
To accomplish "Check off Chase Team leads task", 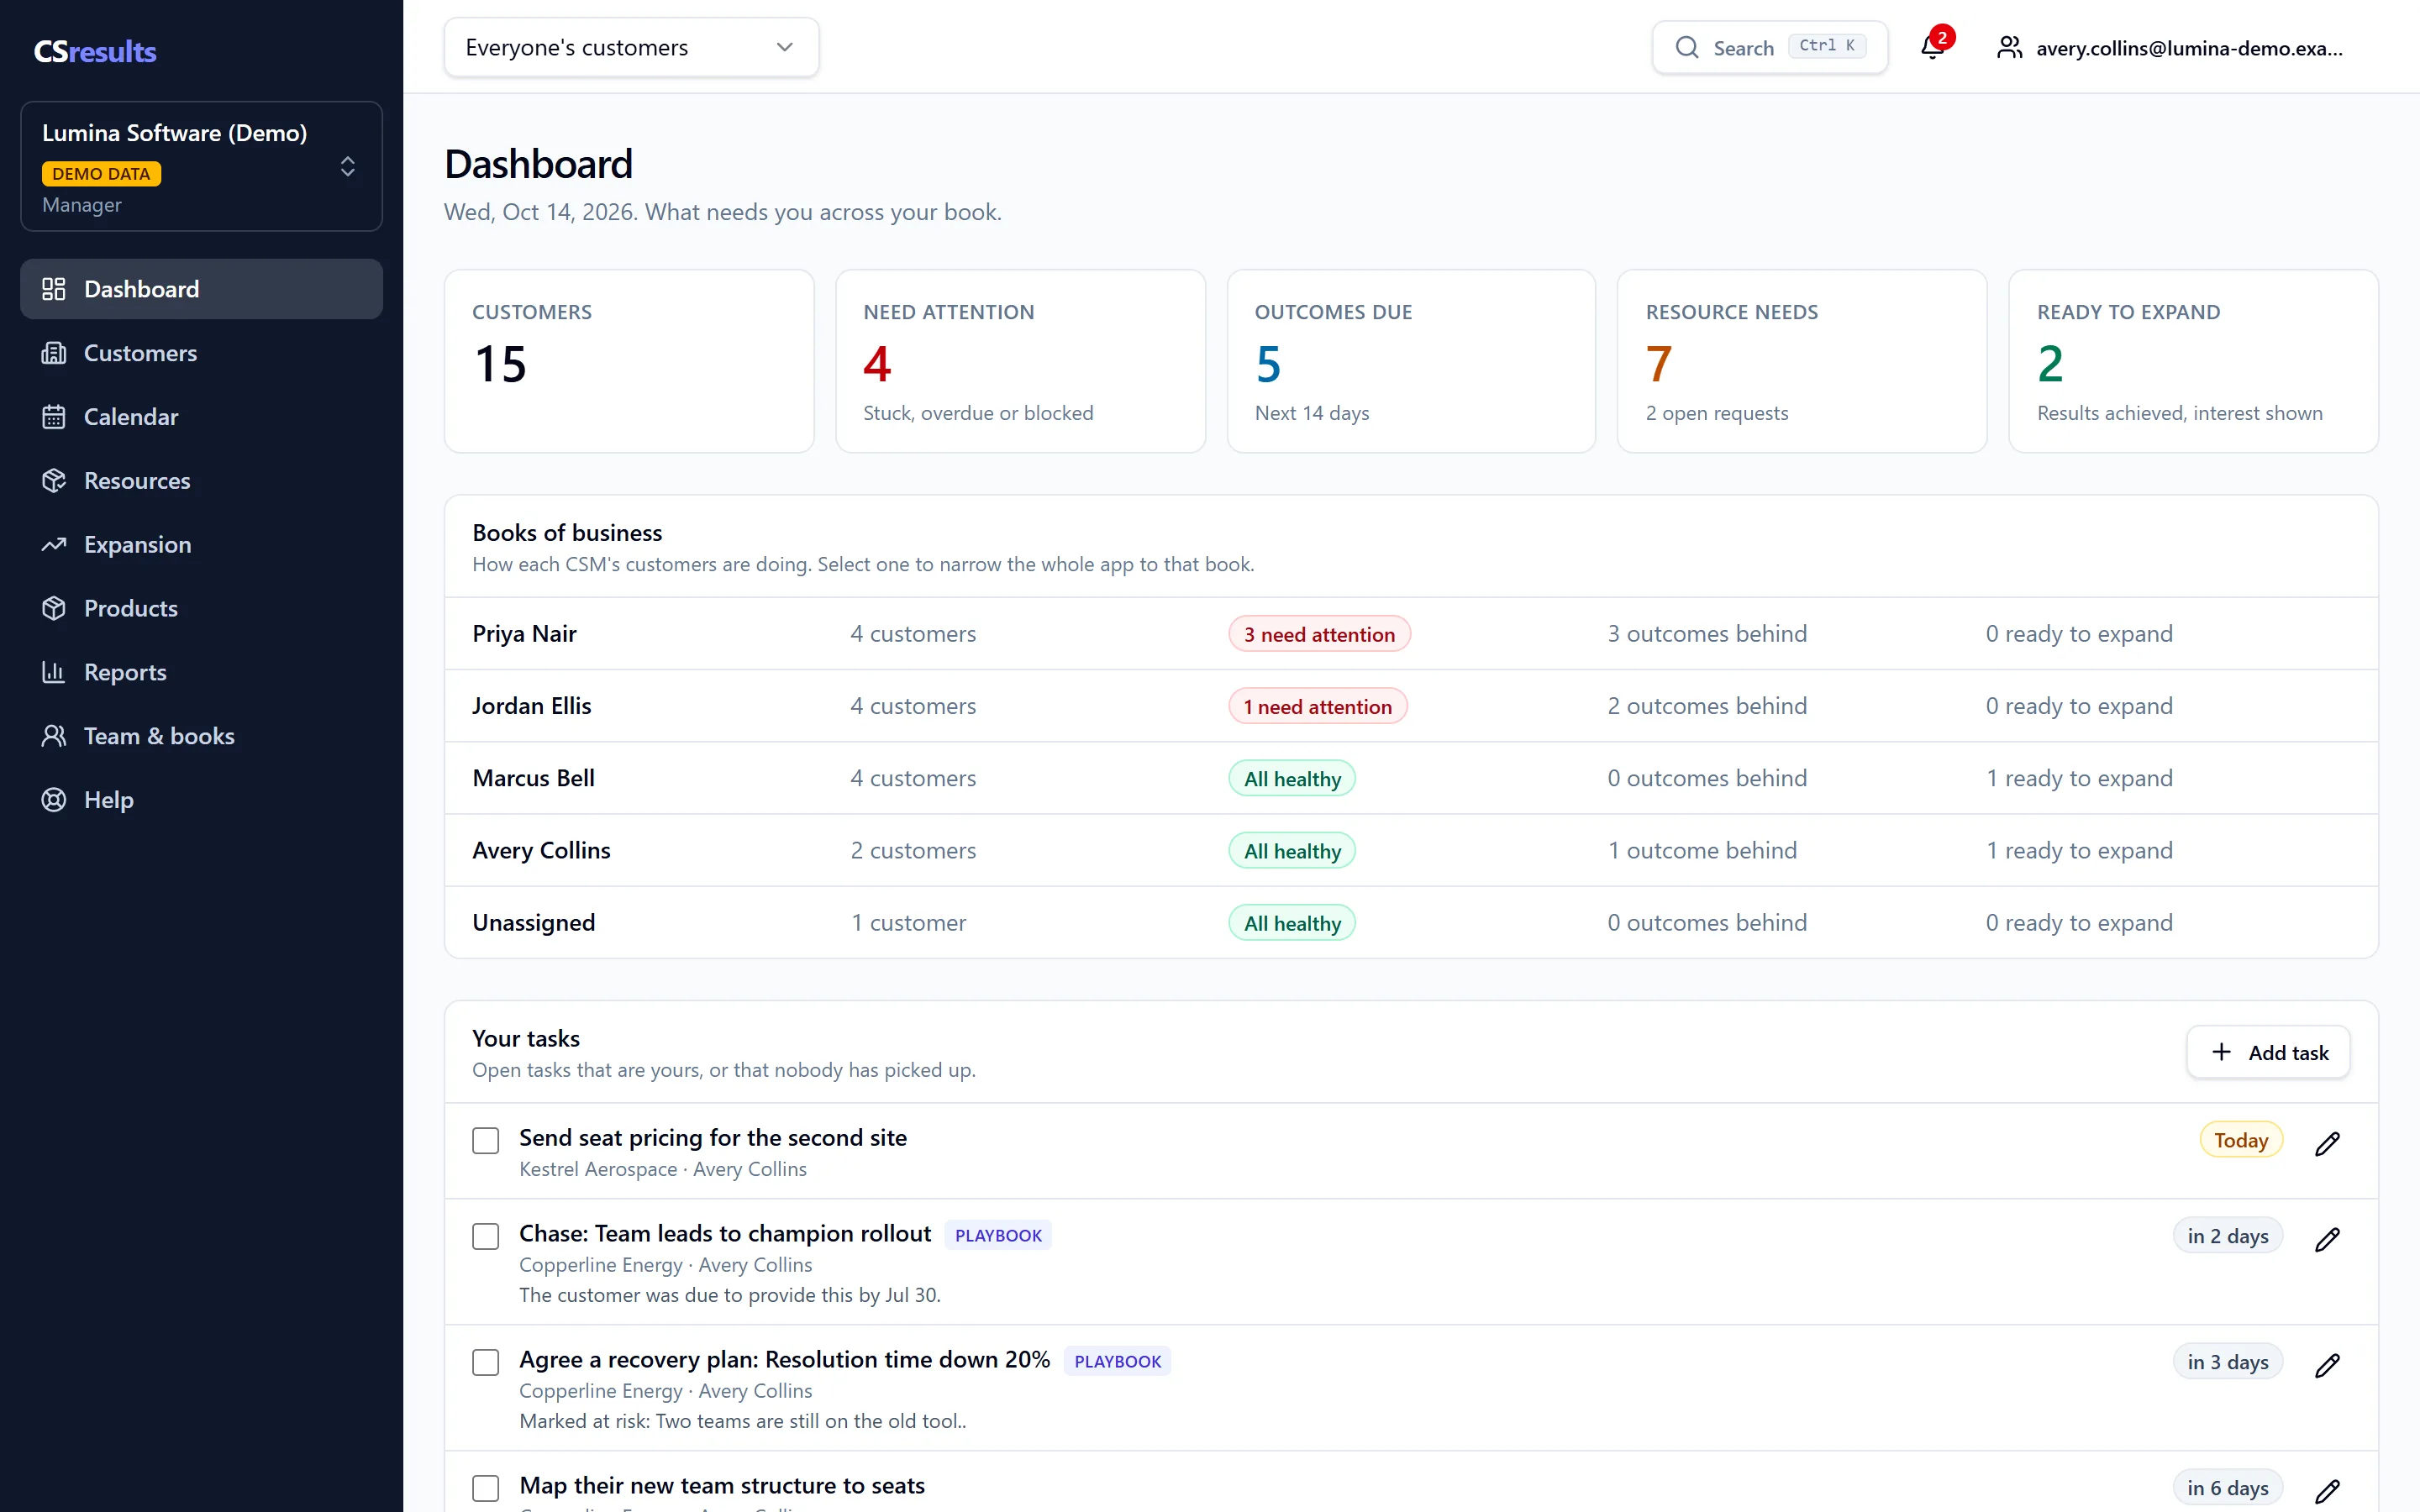I will 486,1236.
